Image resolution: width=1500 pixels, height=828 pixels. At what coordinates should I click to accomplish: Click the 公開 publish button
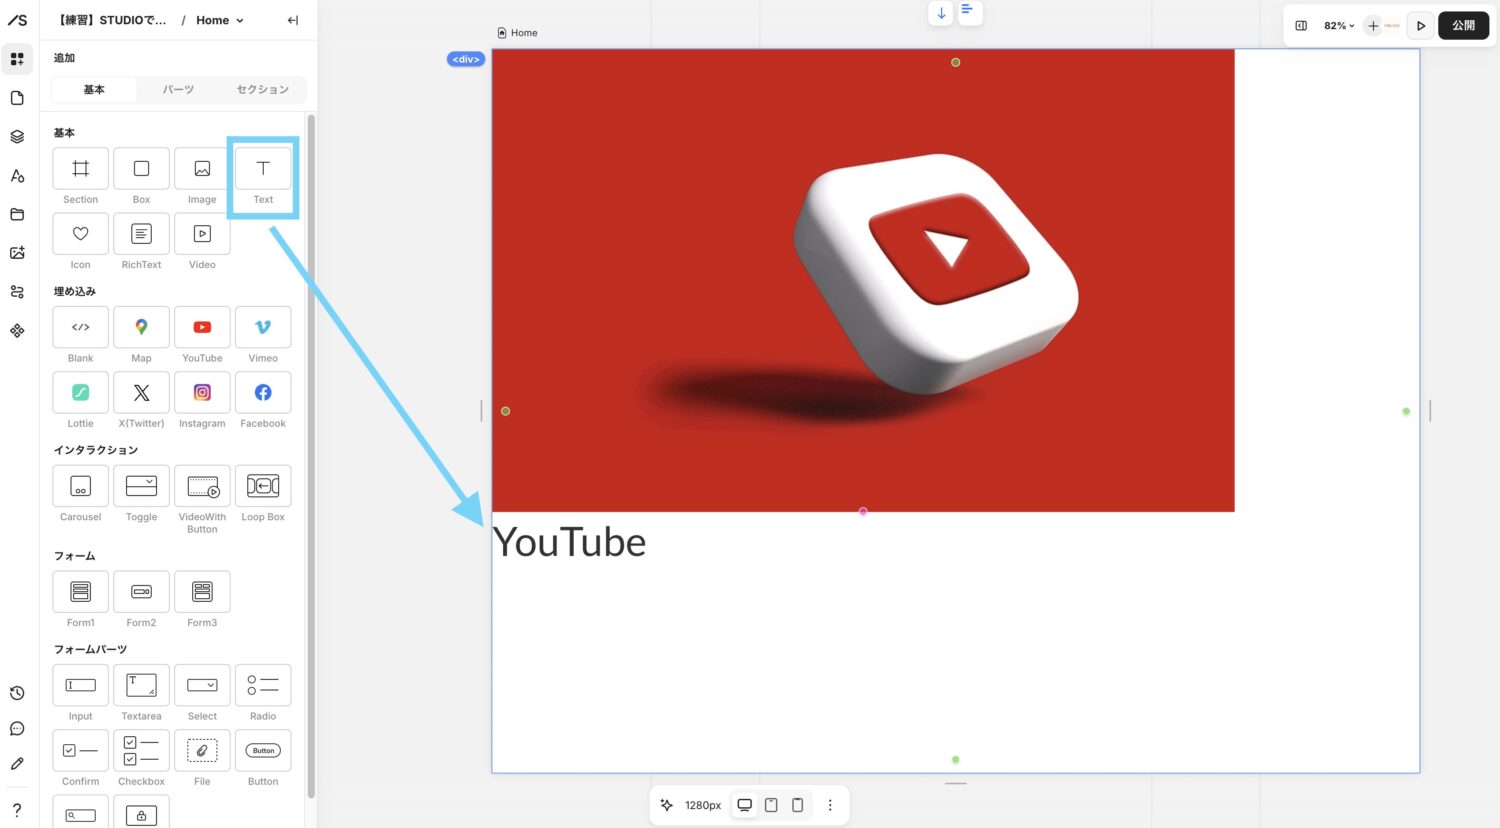(1463, 26)
